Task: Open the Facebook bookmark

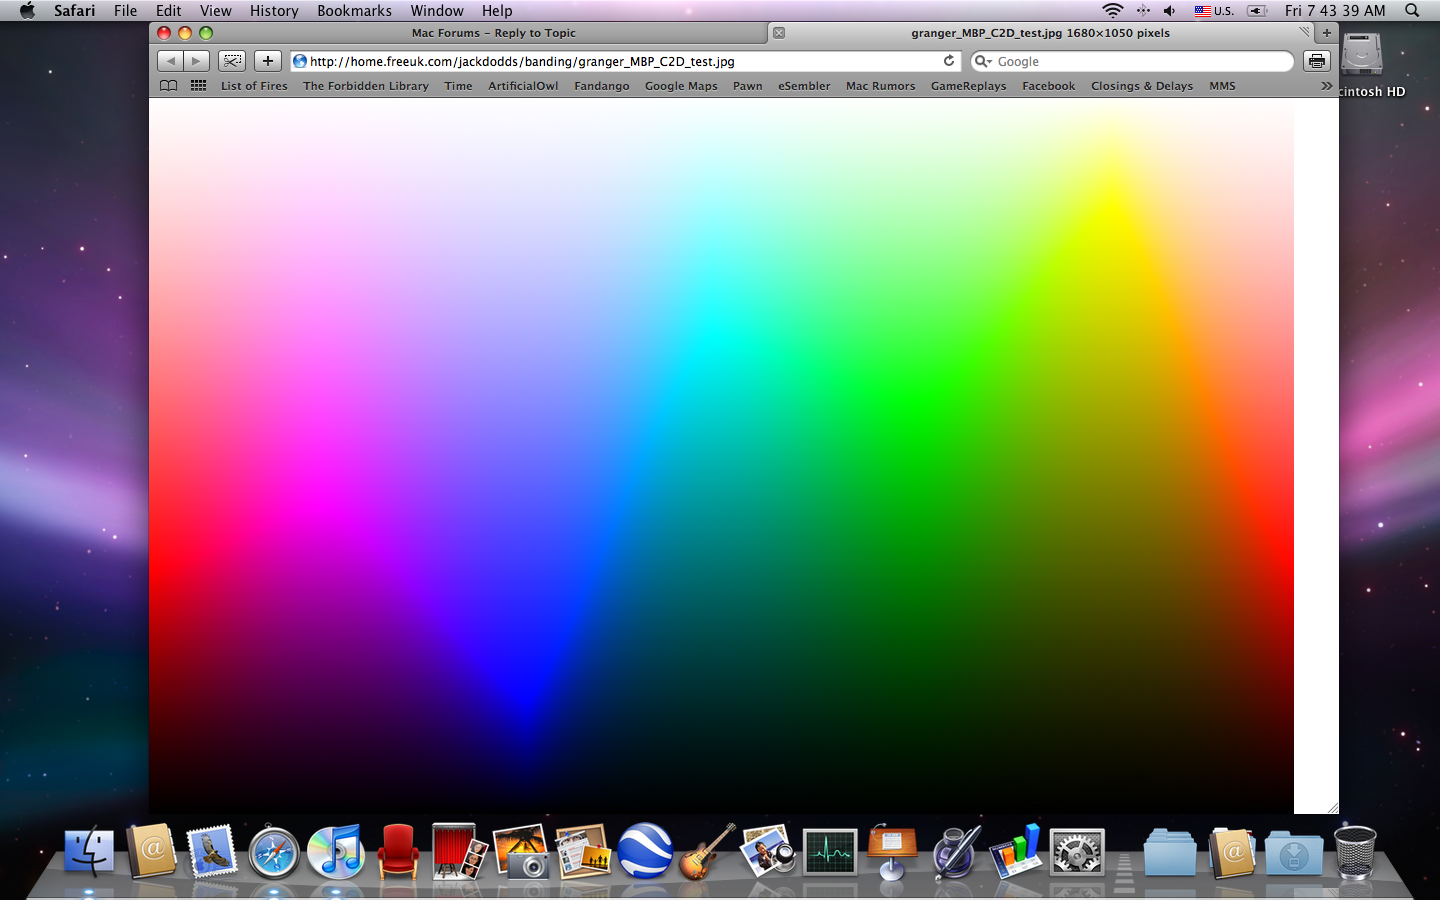Action: (x=1048, y=86)
